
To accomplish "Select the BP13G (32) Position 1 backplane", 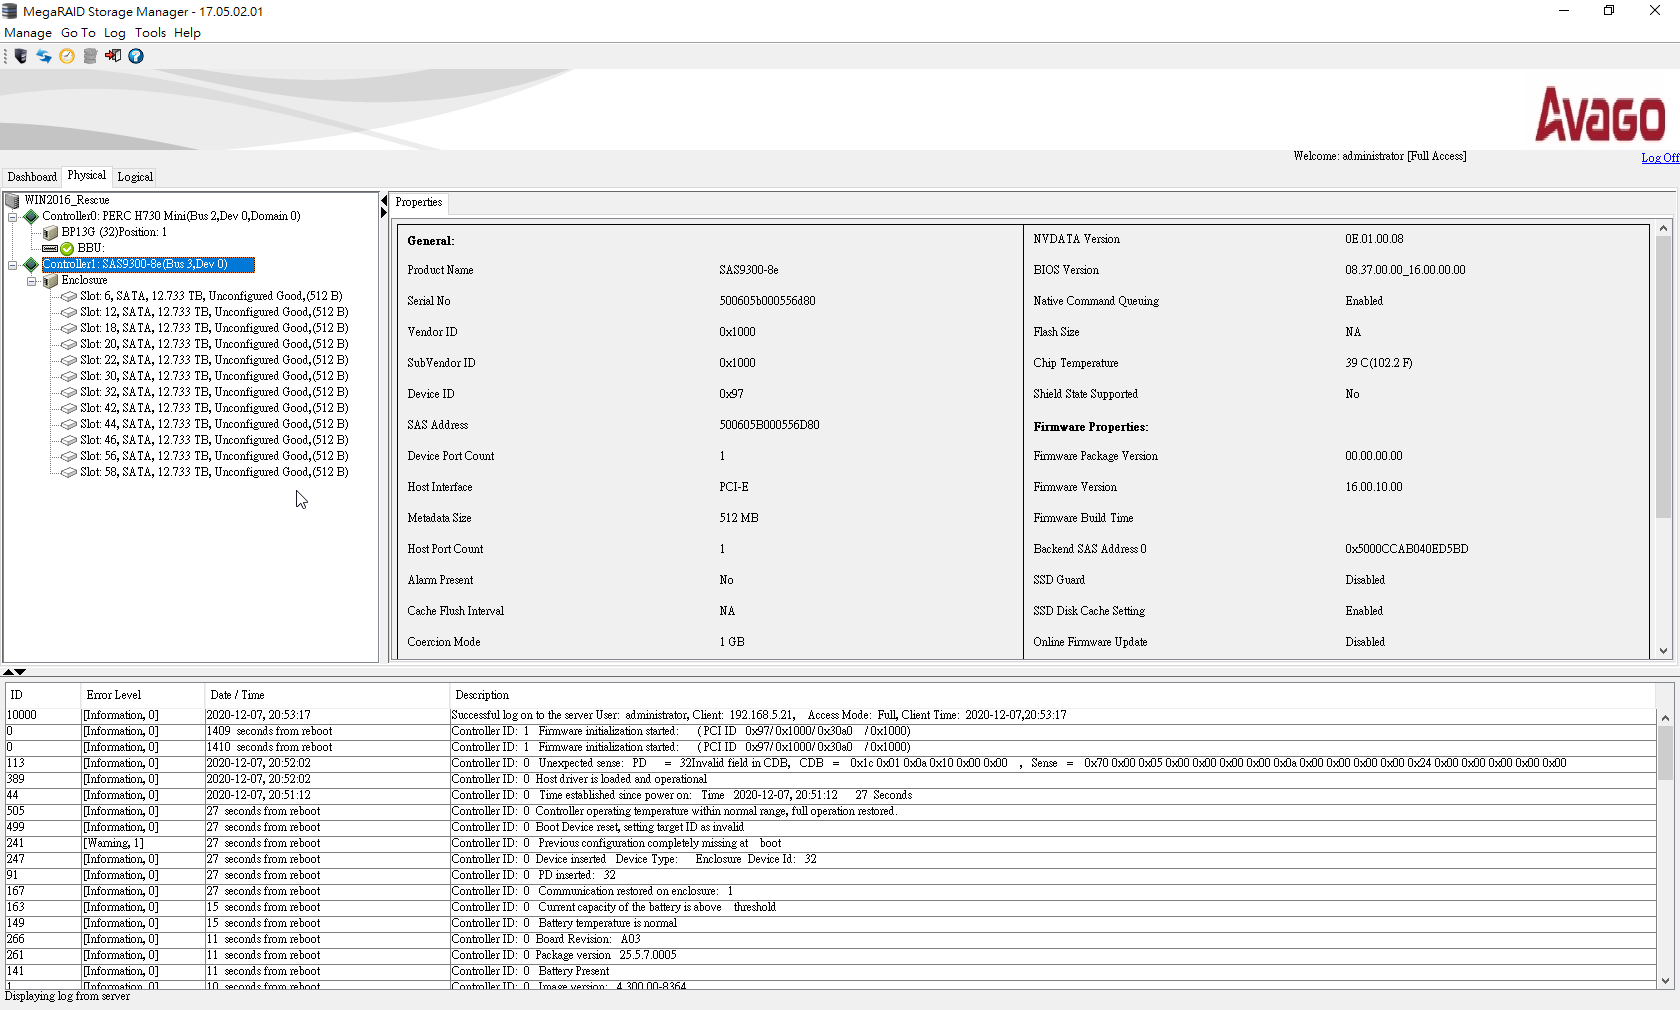I will tap(113, 232).
